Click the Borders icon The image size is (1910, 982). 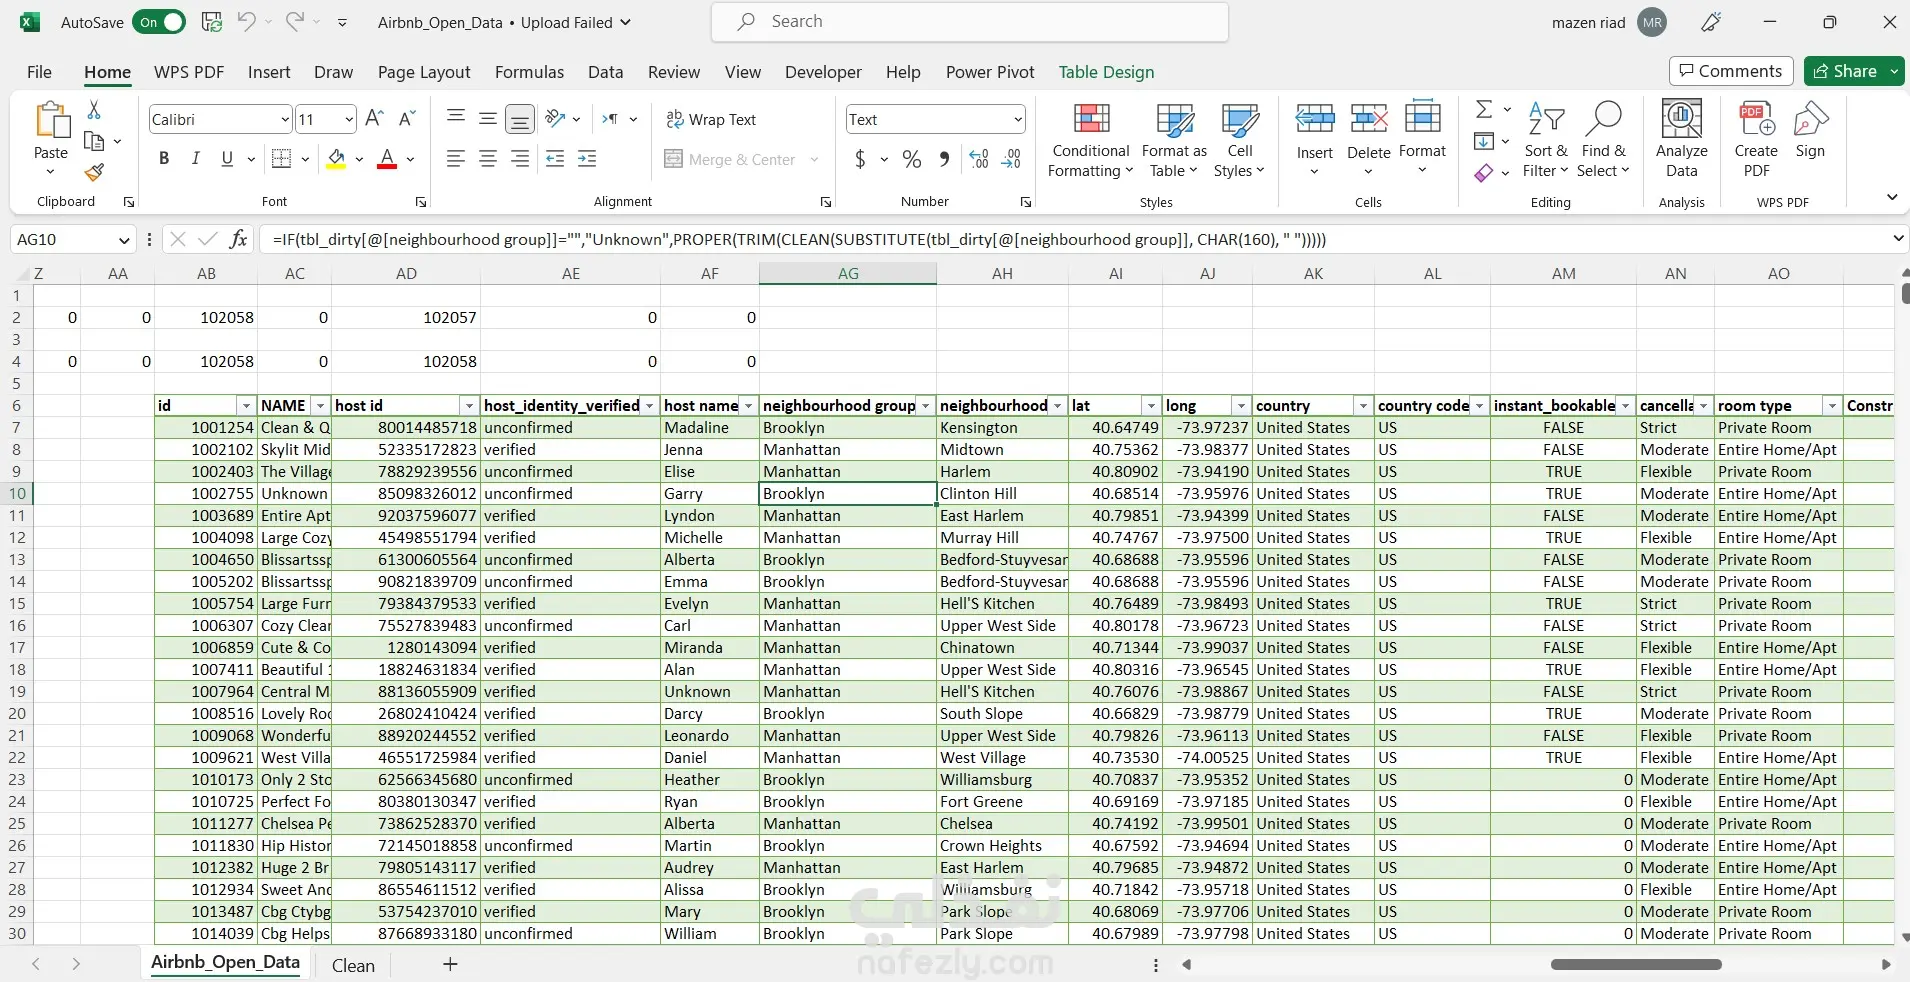pyautogui.click(x=282, y=158)
